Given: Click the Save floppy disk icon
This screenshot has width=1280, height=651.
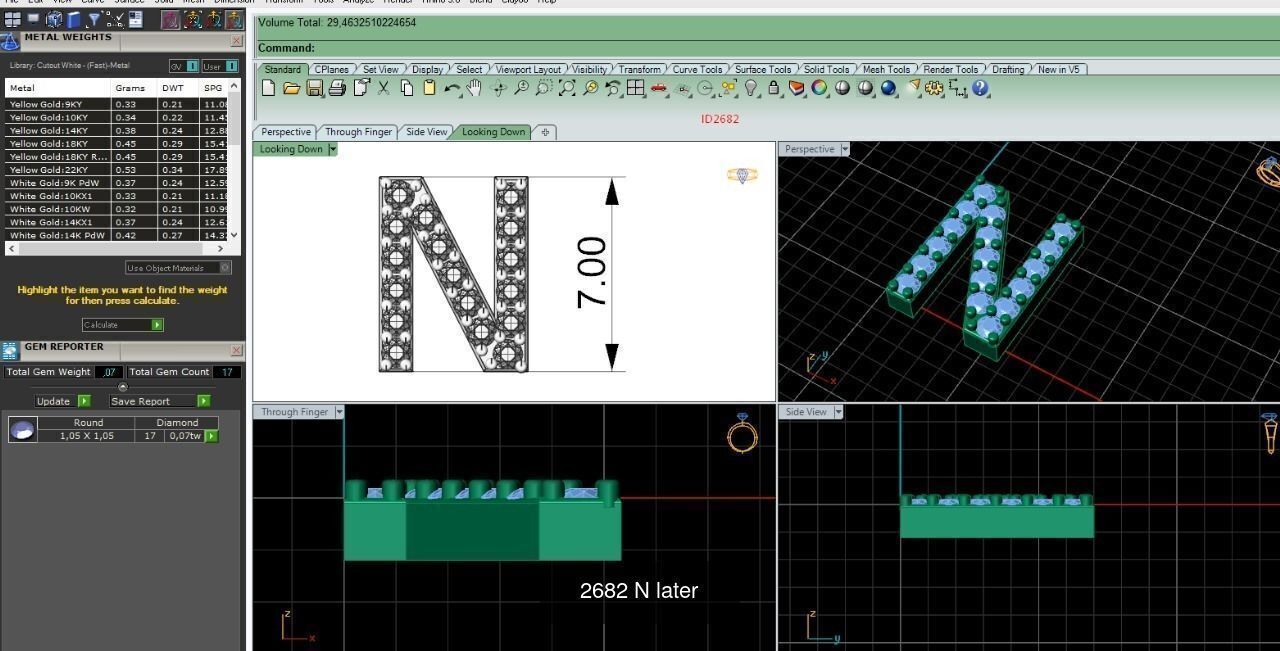Looking at the screenshot, I should (314, 88).
